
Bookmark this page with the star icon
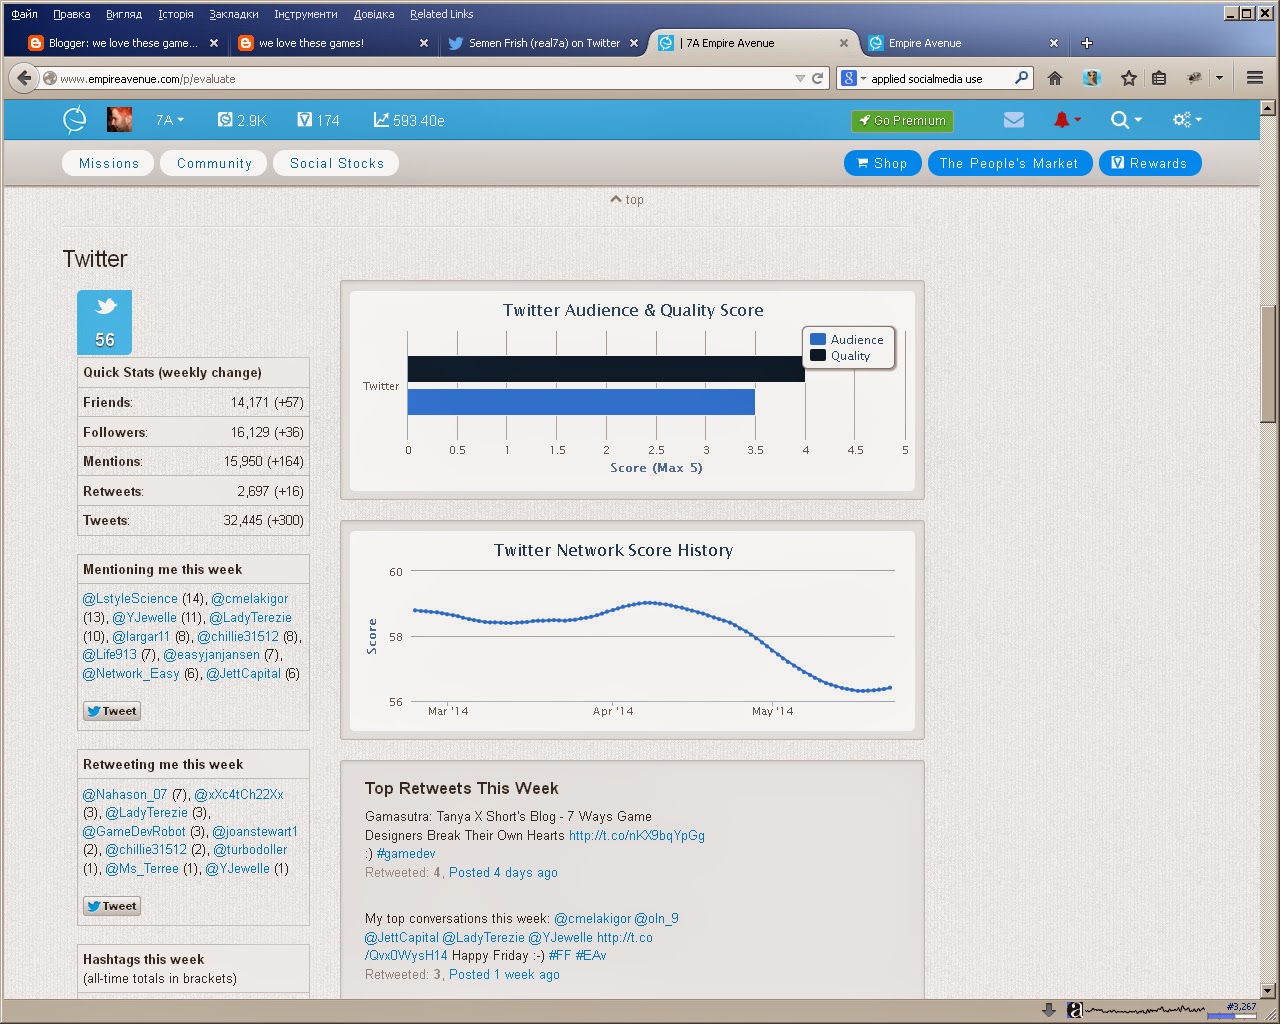point(1129,78)
